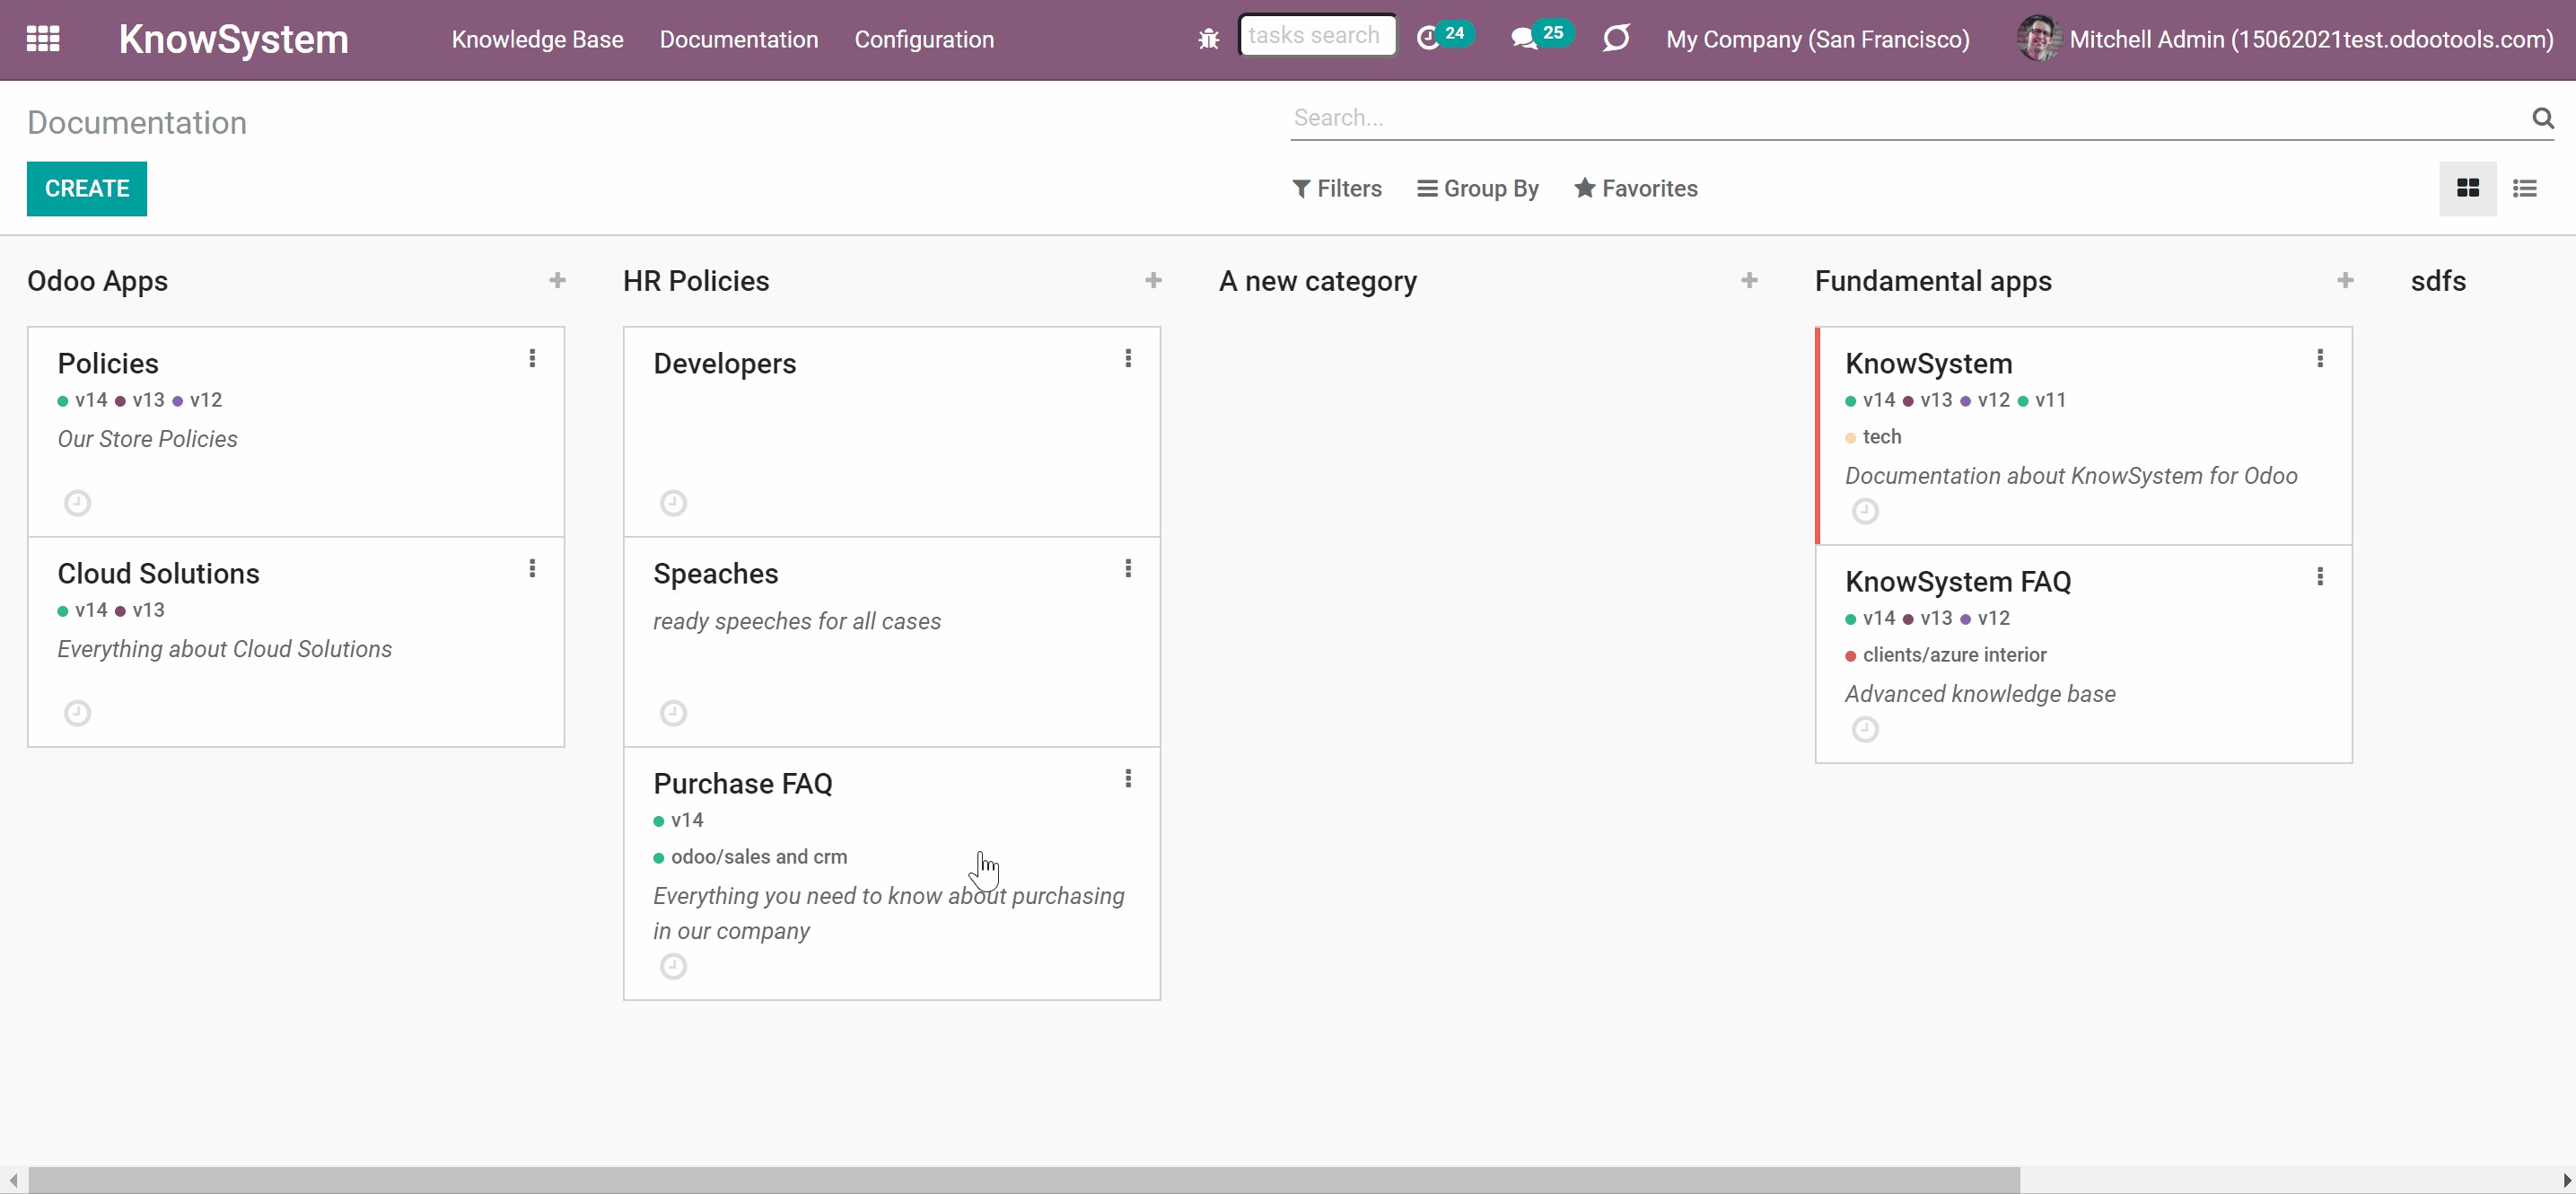Click the CREATE button
This screenshot has height=1194, width=2576.
click(x=87, y=188)
